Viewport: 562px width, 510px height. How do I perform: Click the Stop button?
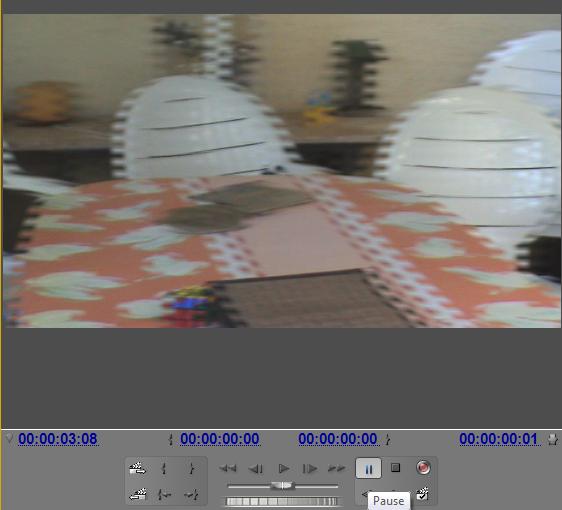(395, 468)
